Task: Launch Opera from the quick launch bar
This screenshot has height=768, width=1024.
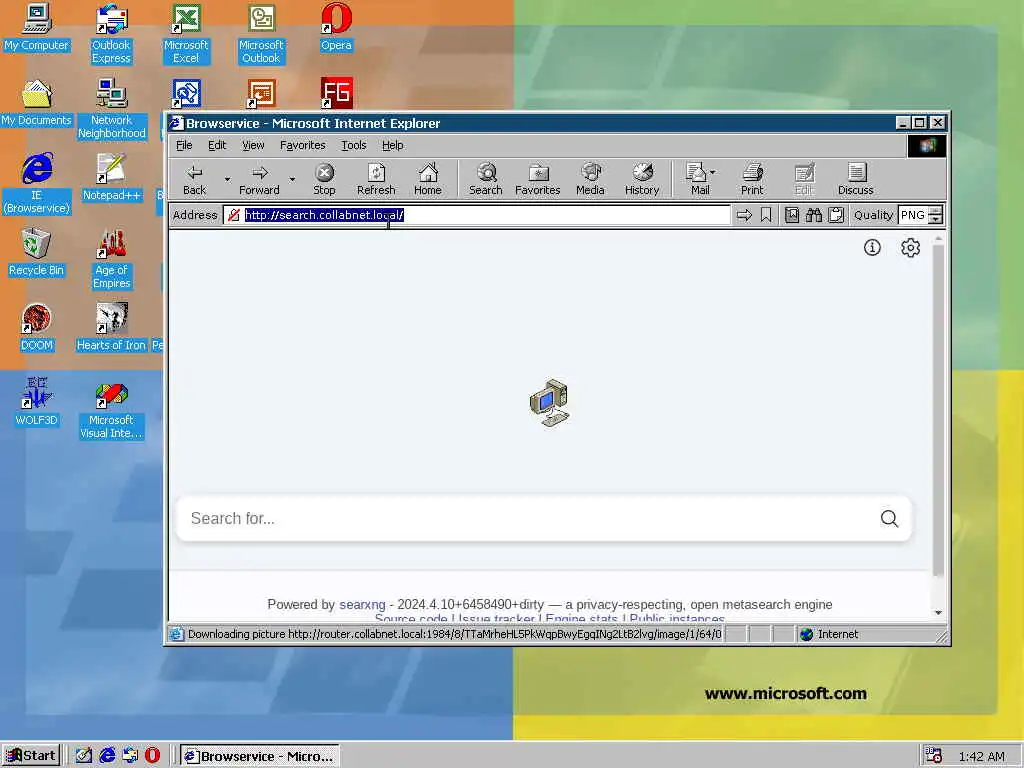Action: click(152, 756)
